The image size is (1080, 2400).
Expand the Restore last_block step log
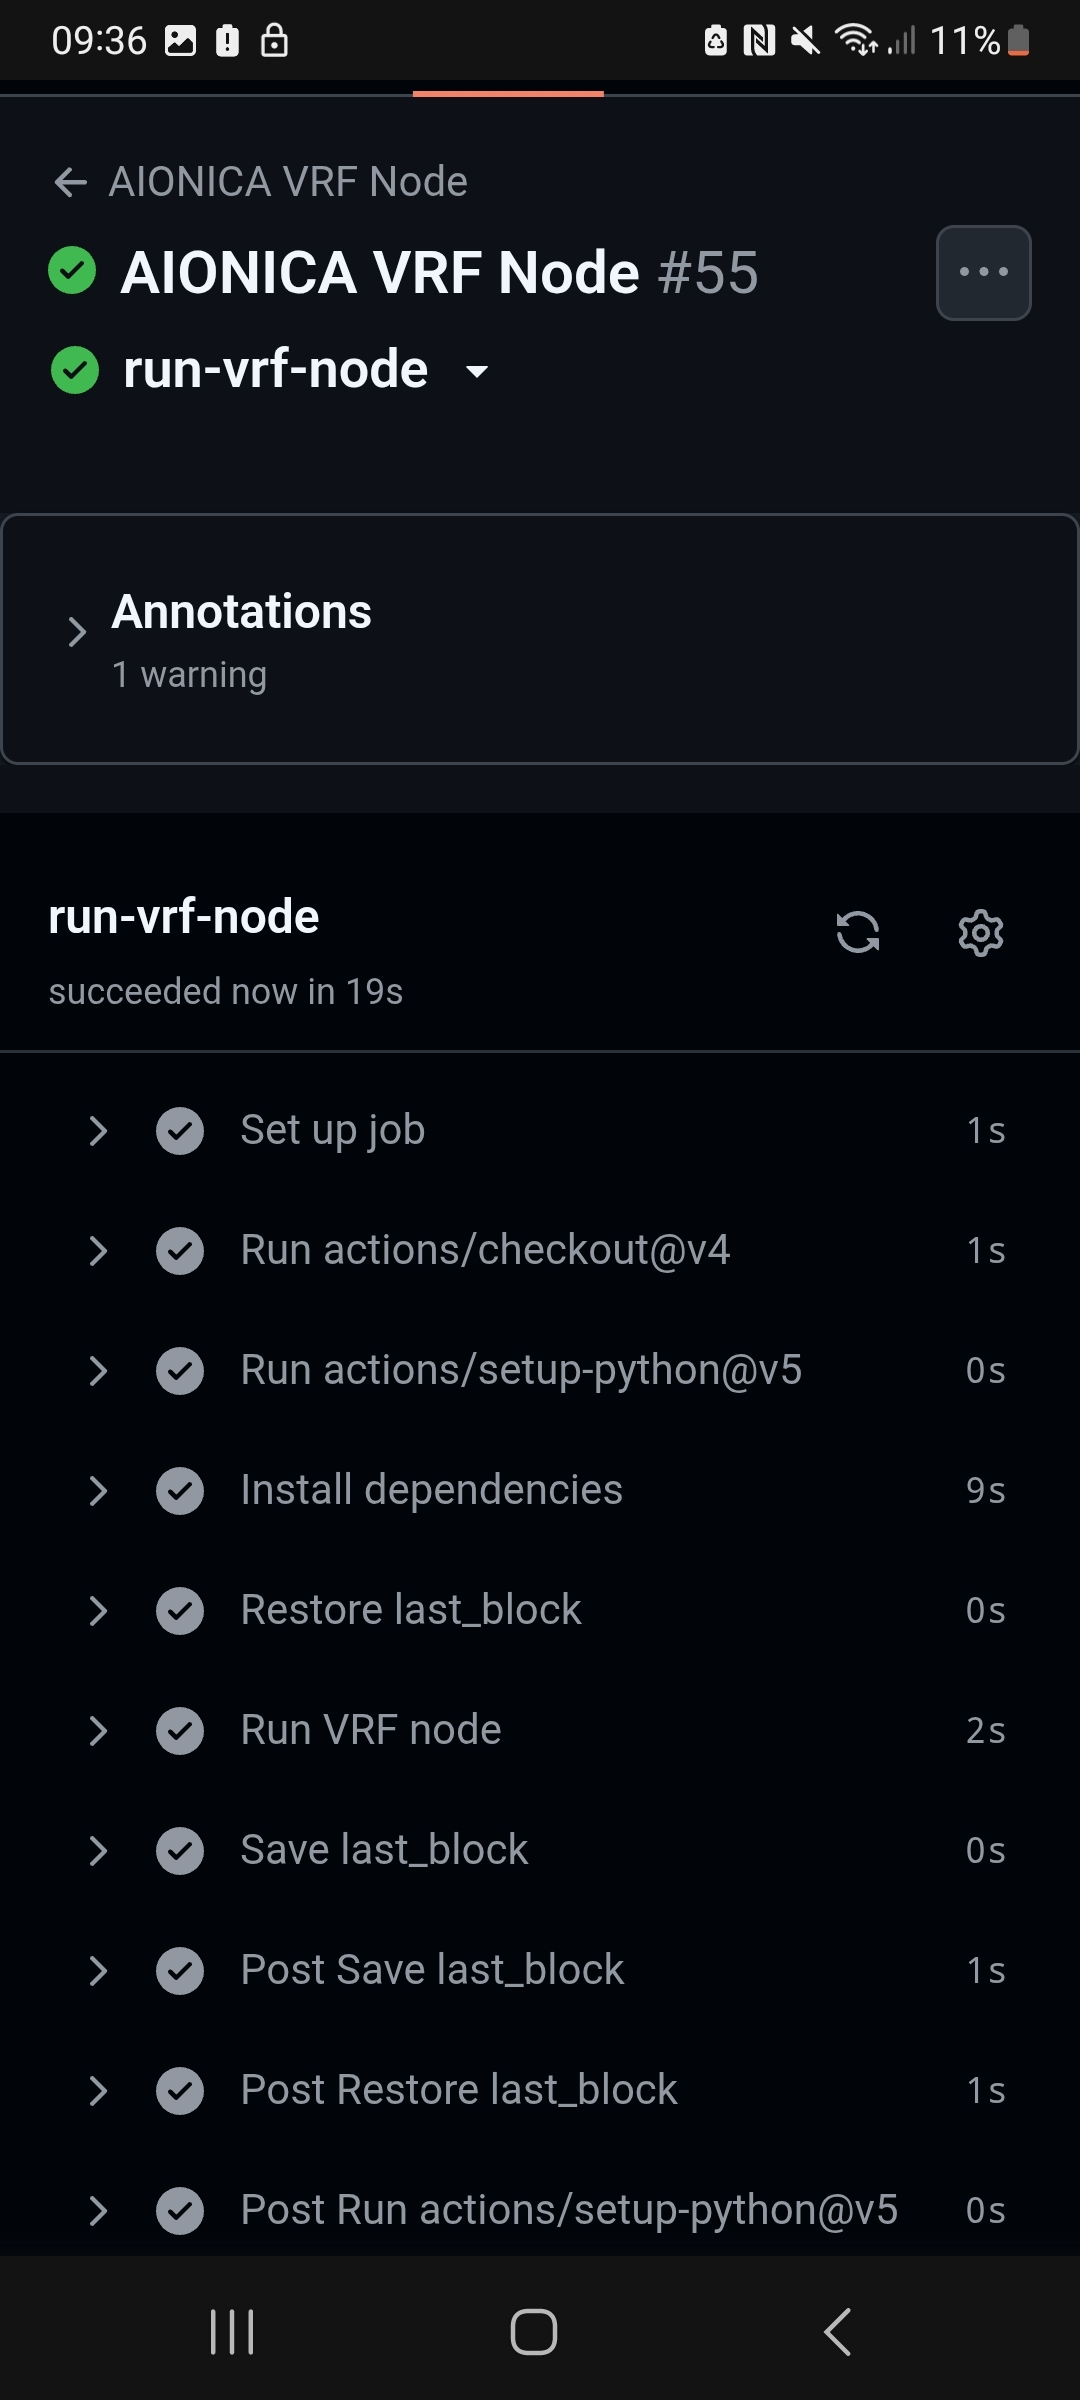pyautogui.click(x=411, y=1610)
